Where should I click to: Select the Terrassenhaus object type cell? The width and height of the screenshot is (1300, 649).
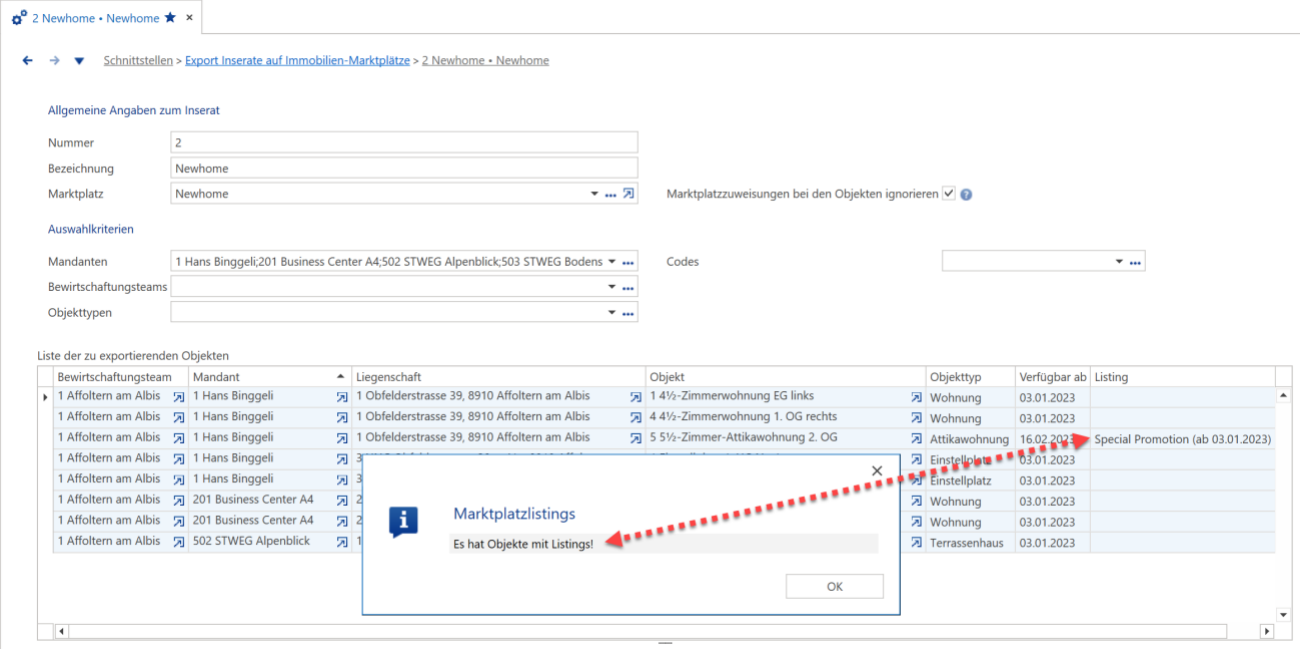[970, 542]
